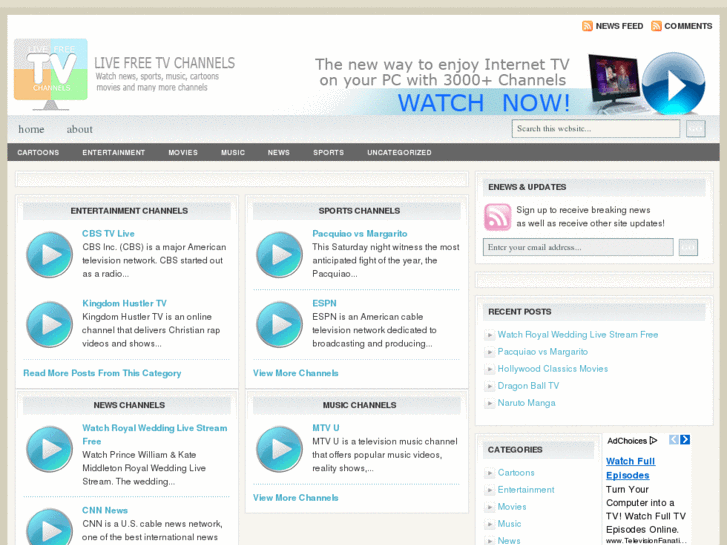Play the ESPN channel icon

pos(279,324)
